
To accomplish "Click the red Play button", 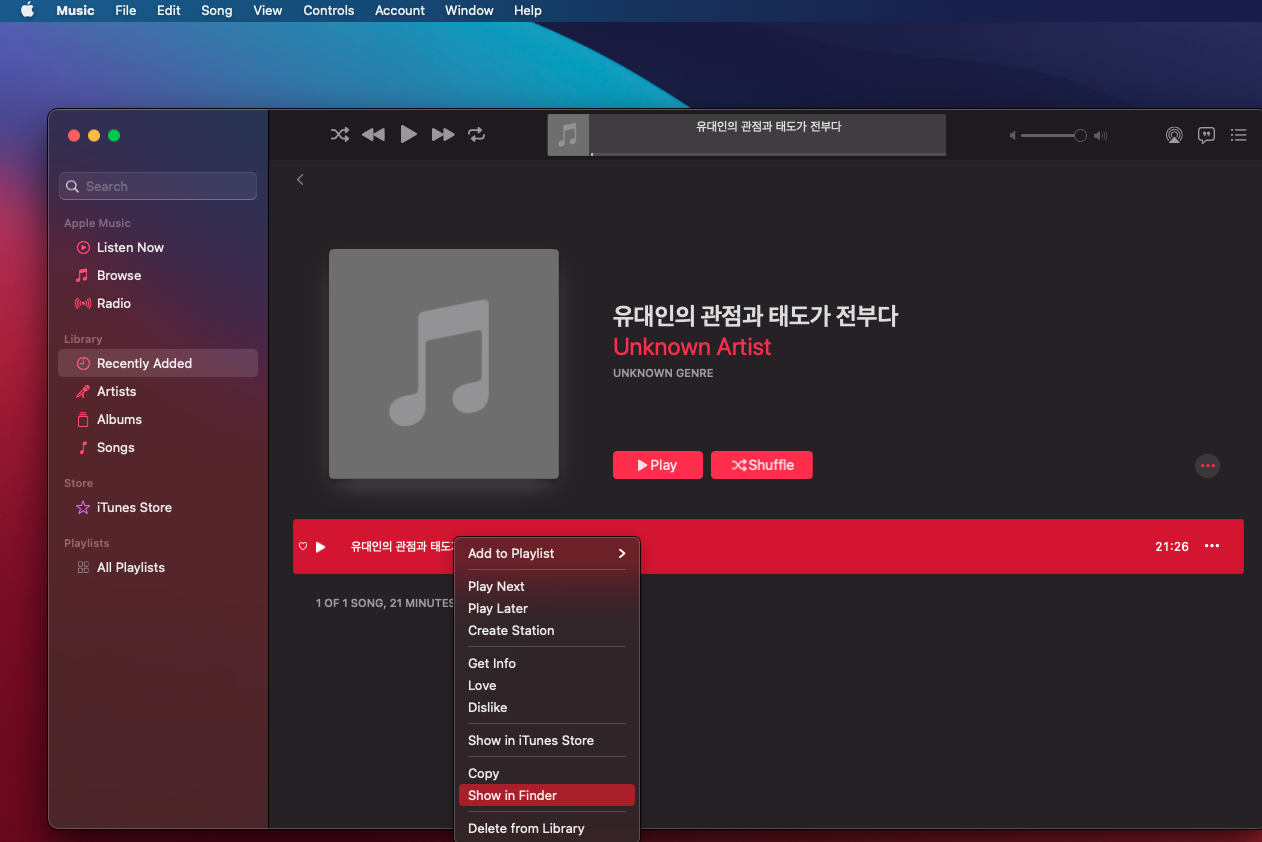I will pyautogui.click(x=658, y=465).
